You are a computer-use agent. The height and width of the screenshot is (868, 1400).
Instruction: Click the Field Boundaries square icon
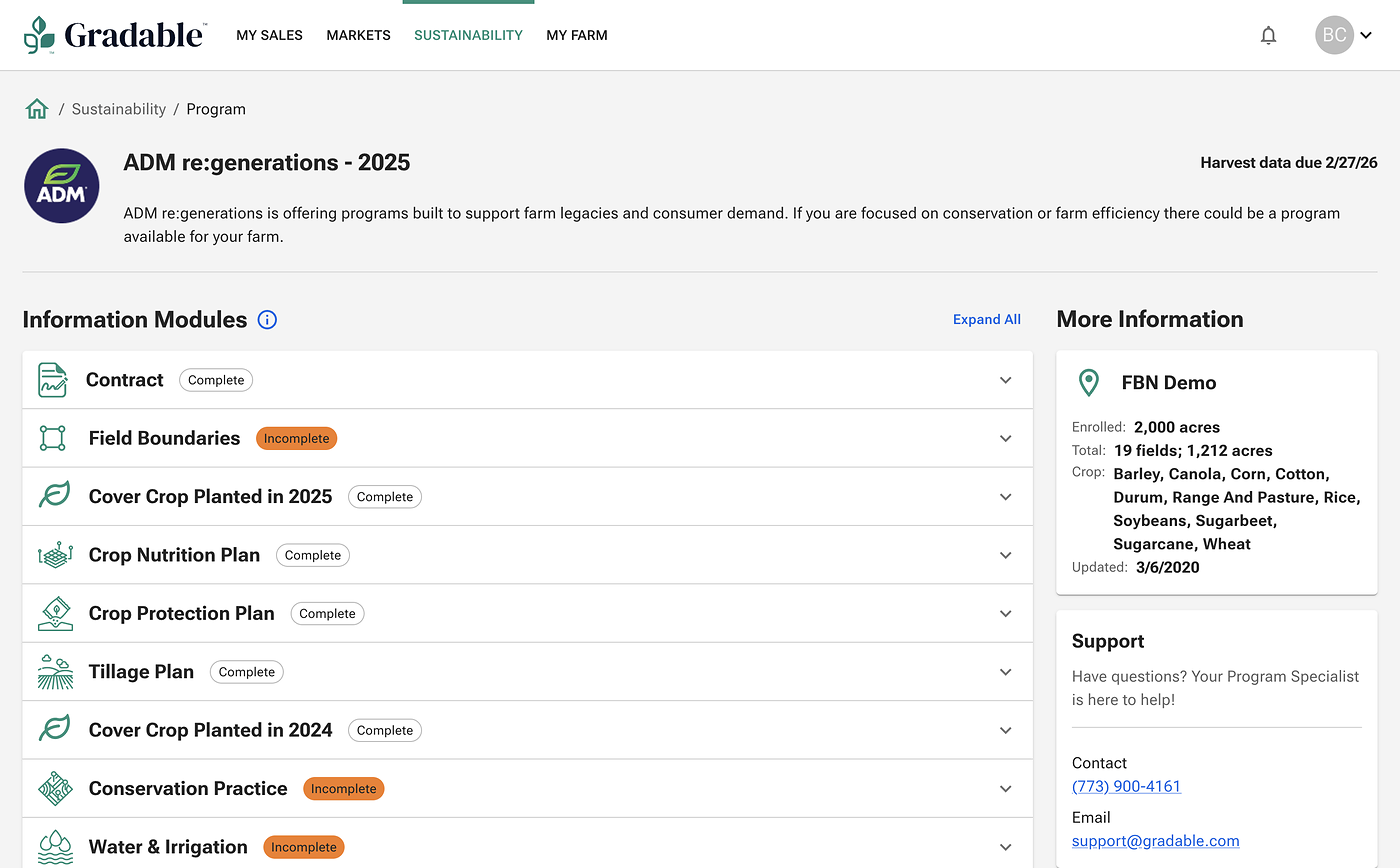(53, 438)
